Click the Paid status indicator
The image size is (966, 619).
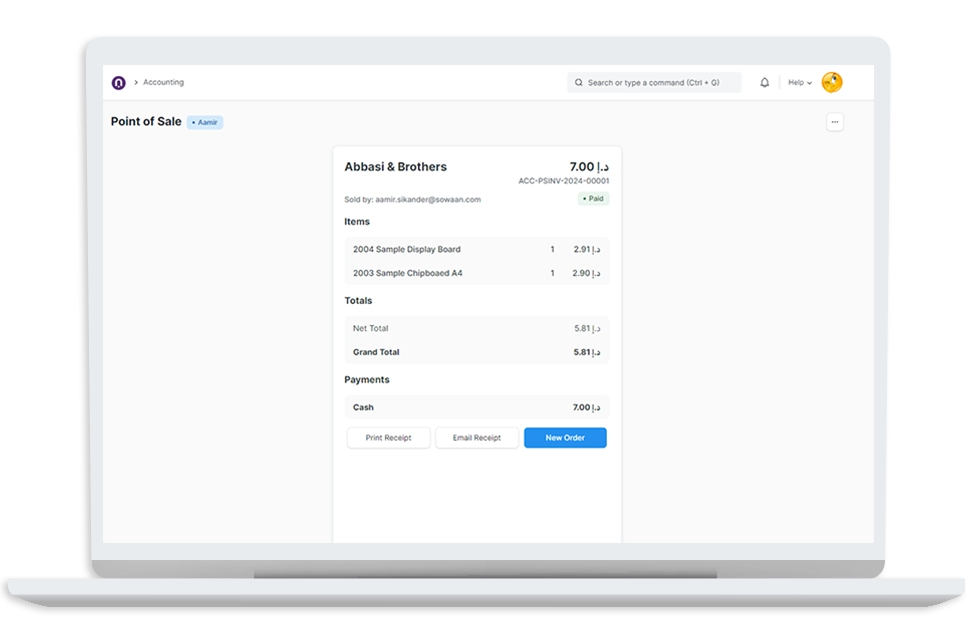pos(593,199)
